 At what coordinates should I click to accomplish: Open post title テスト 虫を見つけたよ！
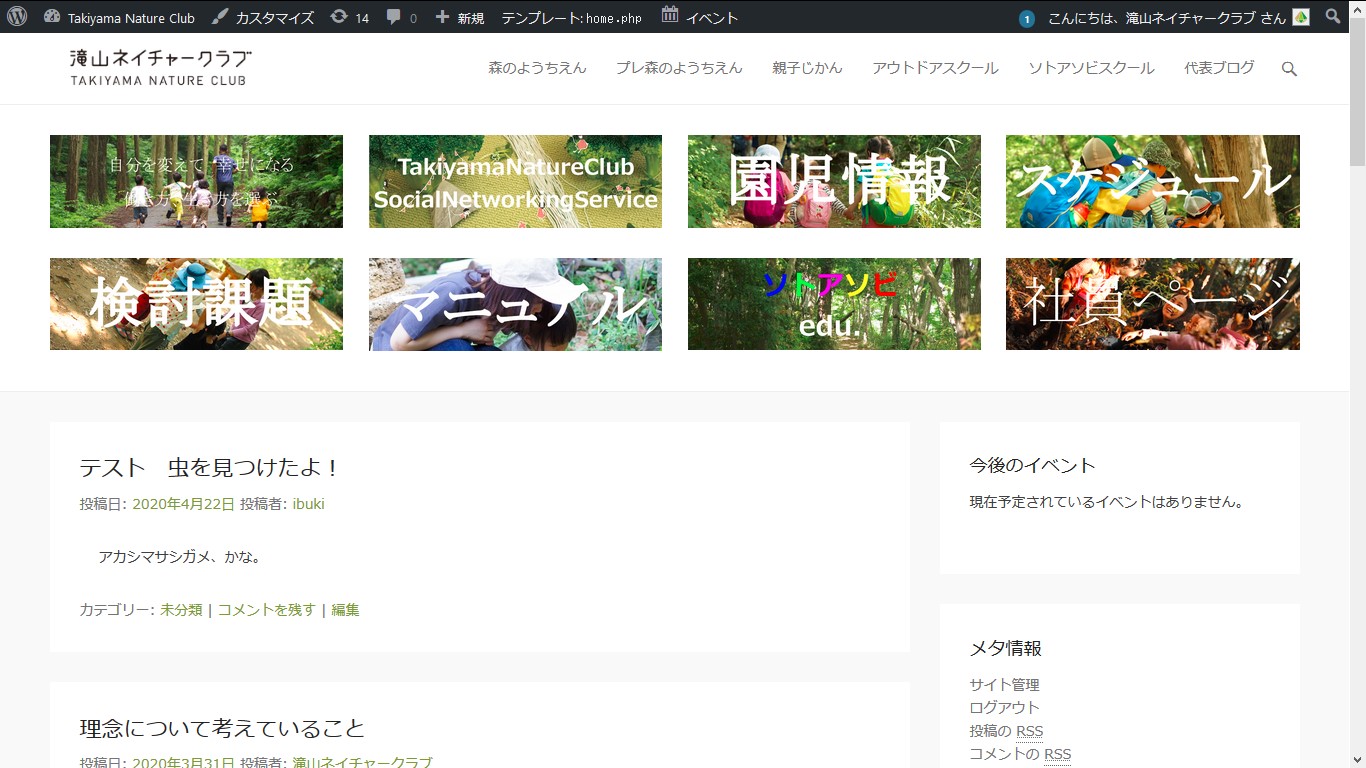tap(210, 467)
